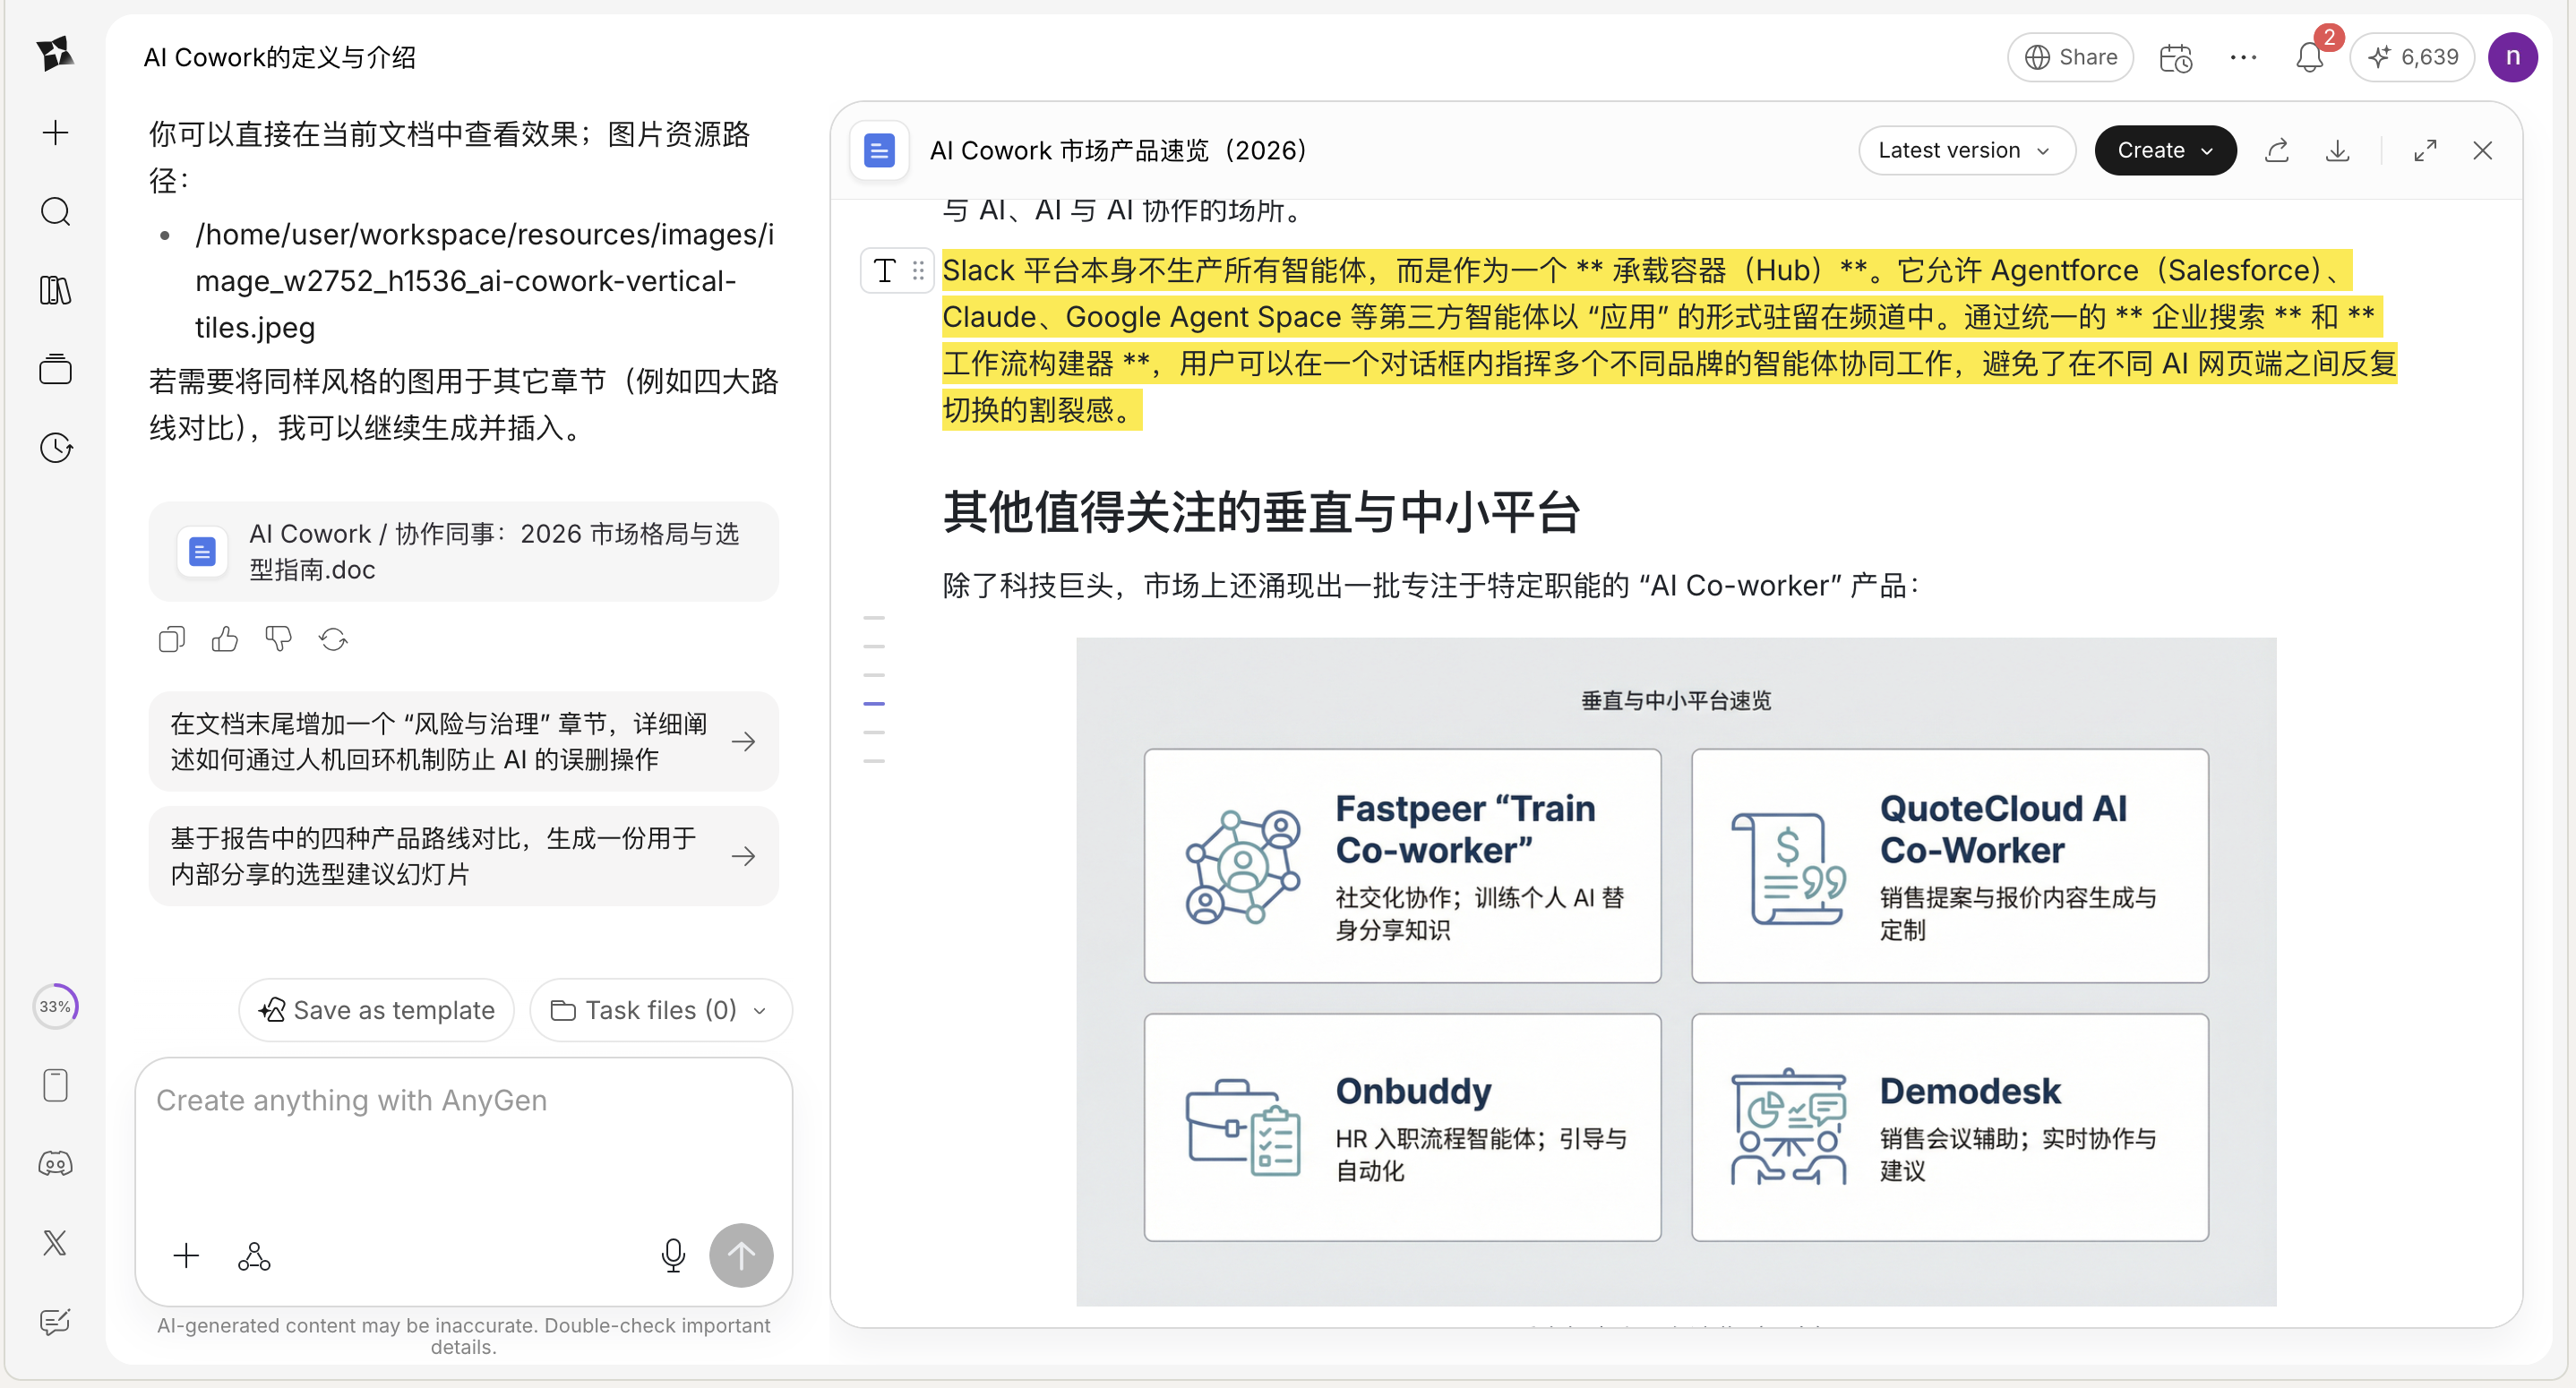Screen dimensions: 2576x1388
Task: Activate voice input with the microphone icon
Action: (673, 1255)
